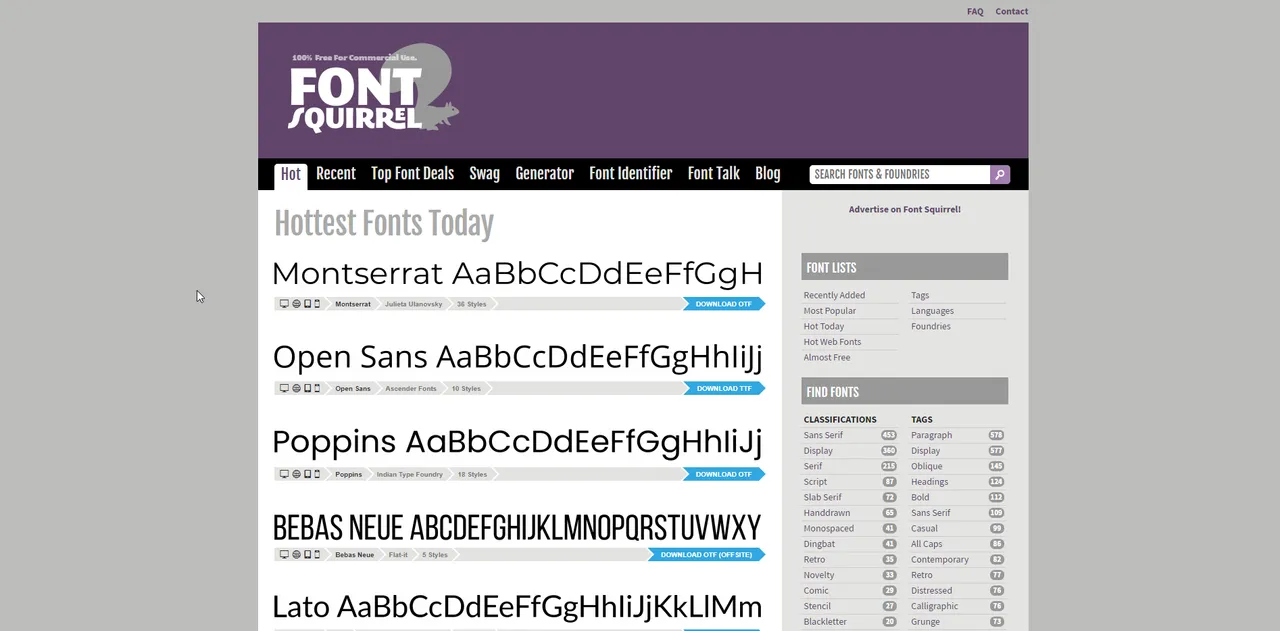
Task: Click the 18 Styles label for Poppins
Action: (x=472, y=474)
